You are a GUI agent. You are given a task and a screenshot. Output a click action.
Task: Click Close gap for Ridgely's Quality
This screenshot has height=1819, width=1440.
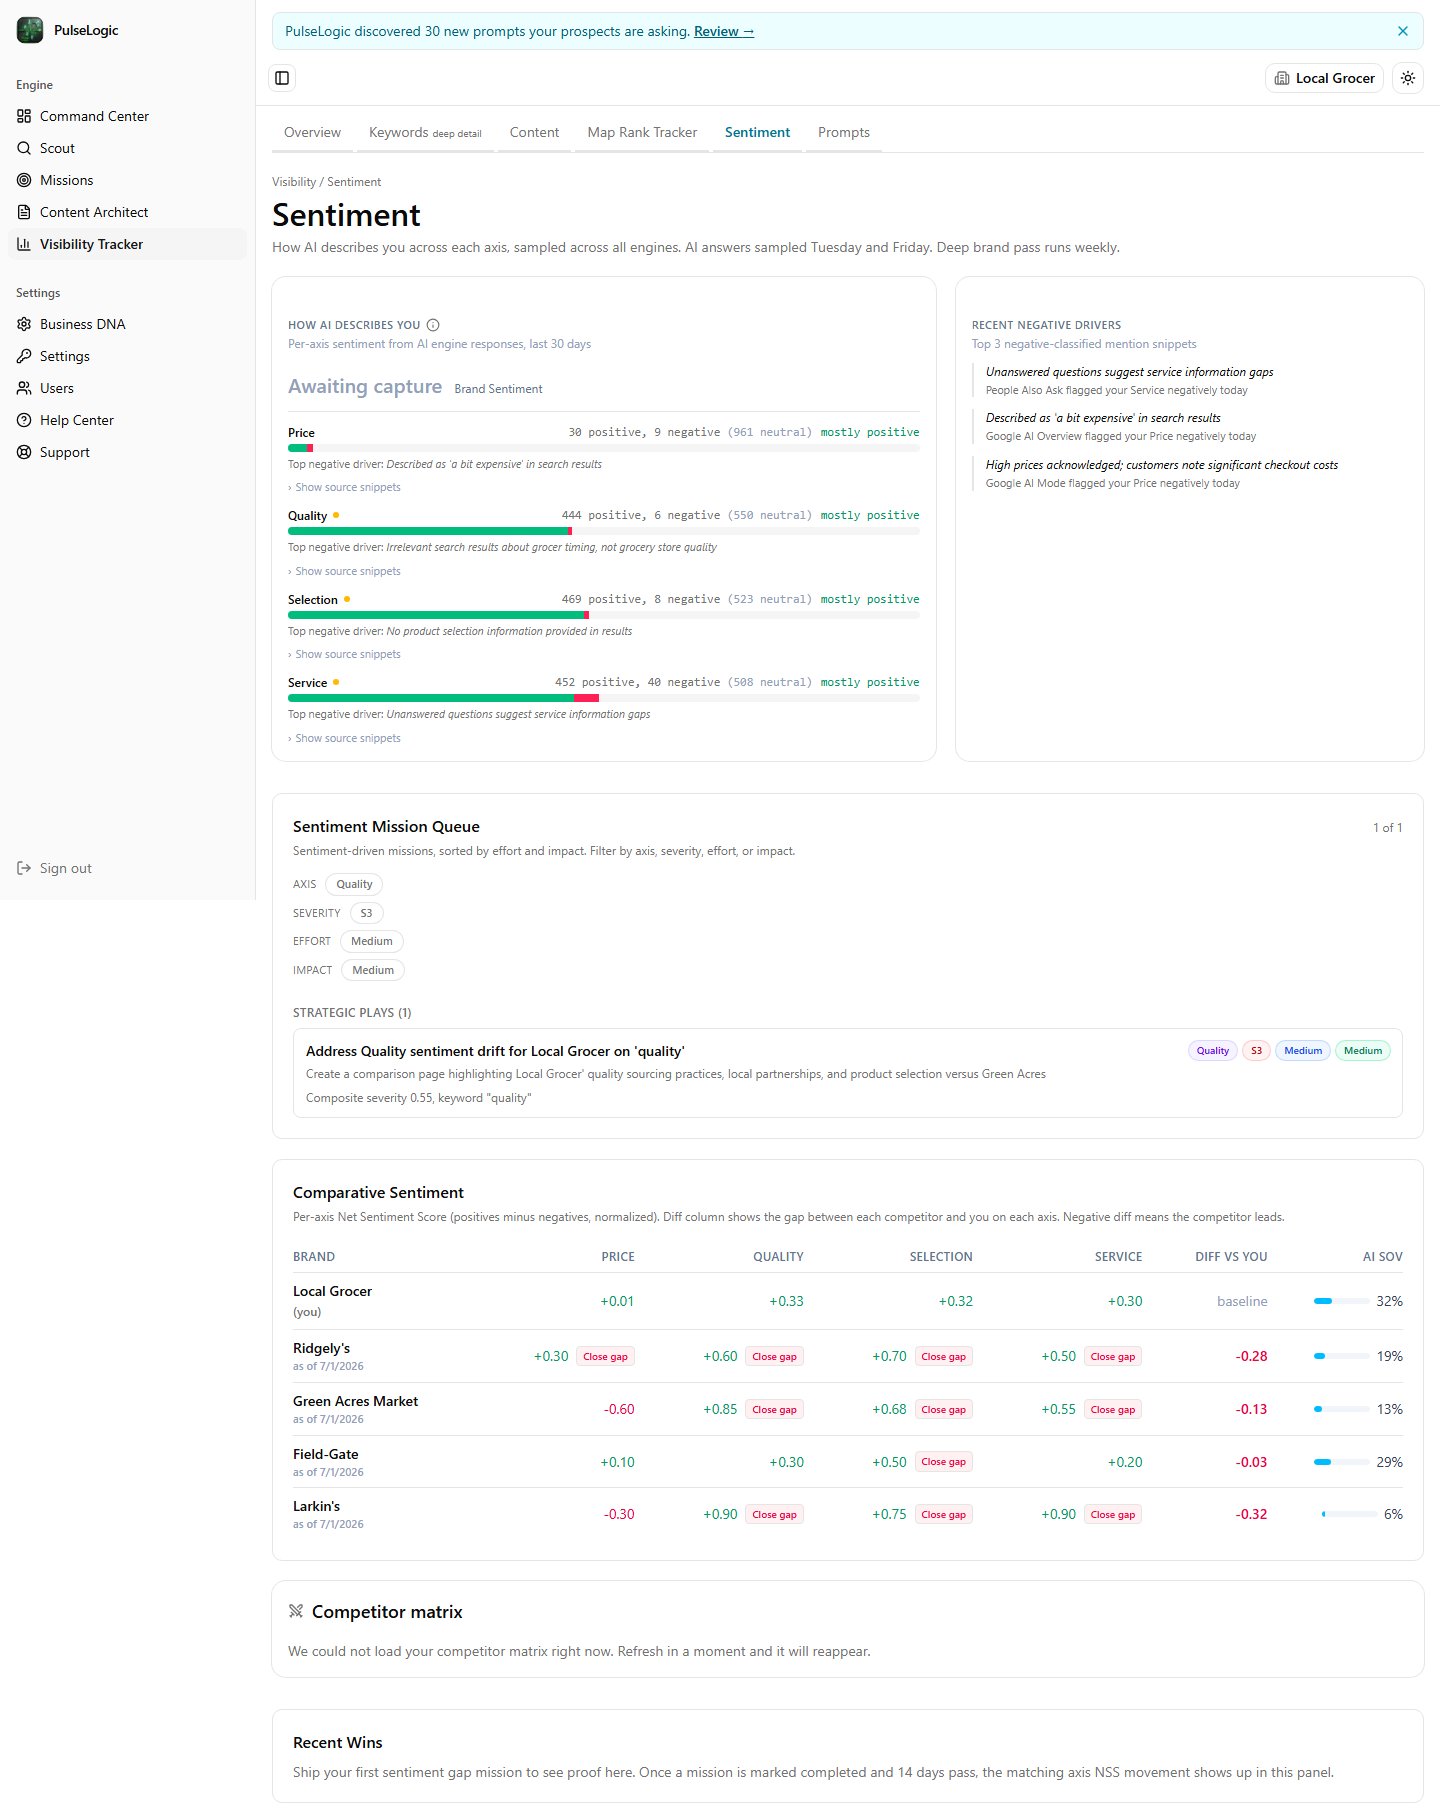pyautogui.click(x=774, y=1357)
